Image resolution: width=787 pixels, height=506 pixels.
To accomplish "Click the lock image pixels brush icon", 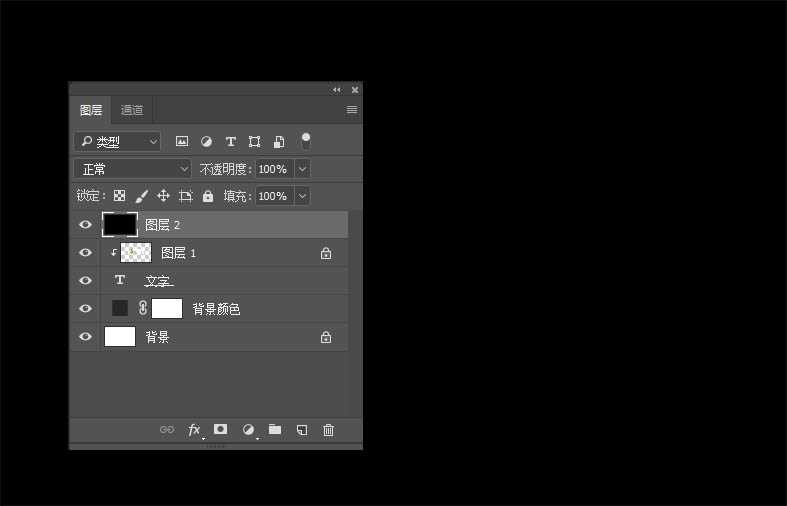I will [141, 196].
